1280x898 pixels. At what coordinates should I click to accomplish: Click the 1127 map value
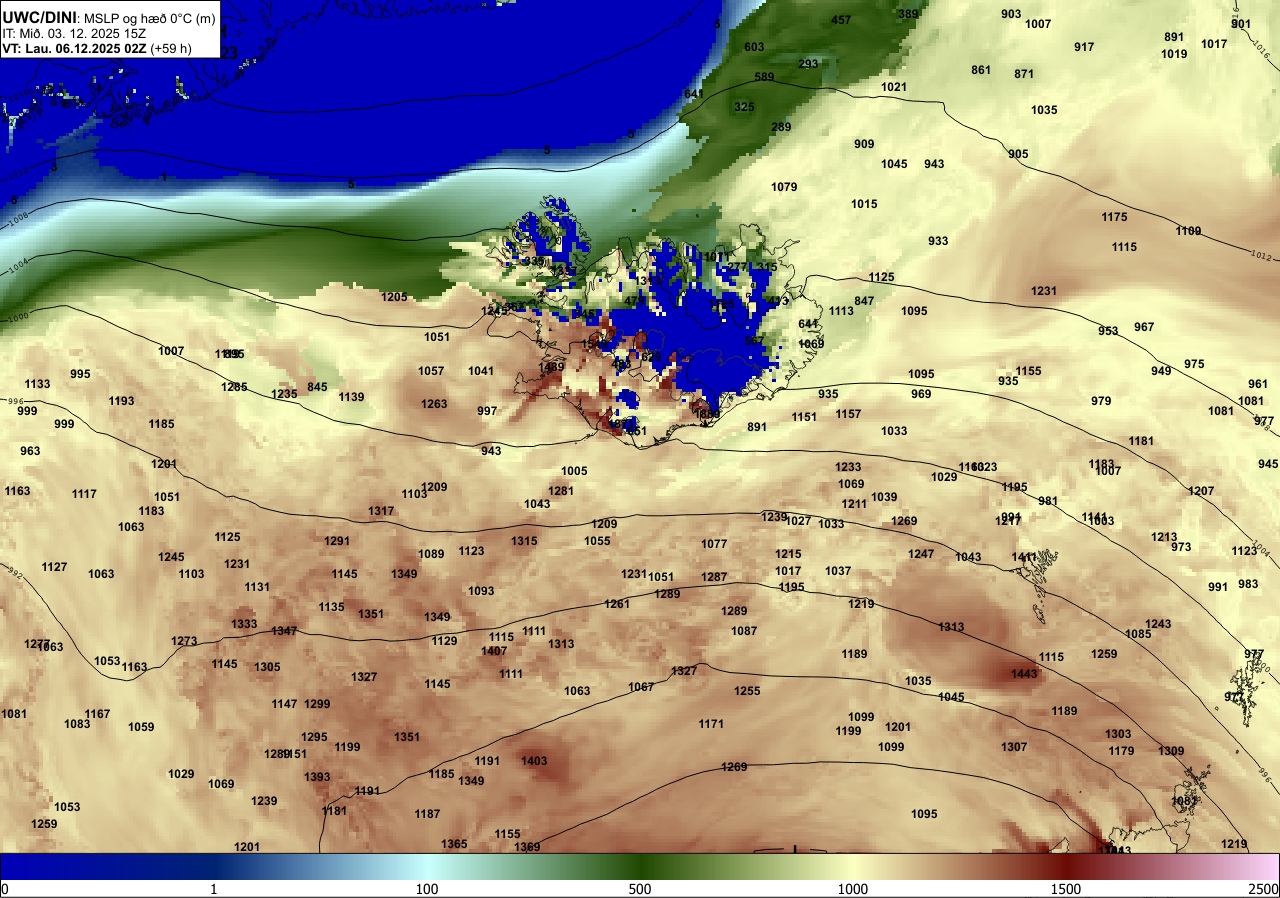click(x=54, y=567)
